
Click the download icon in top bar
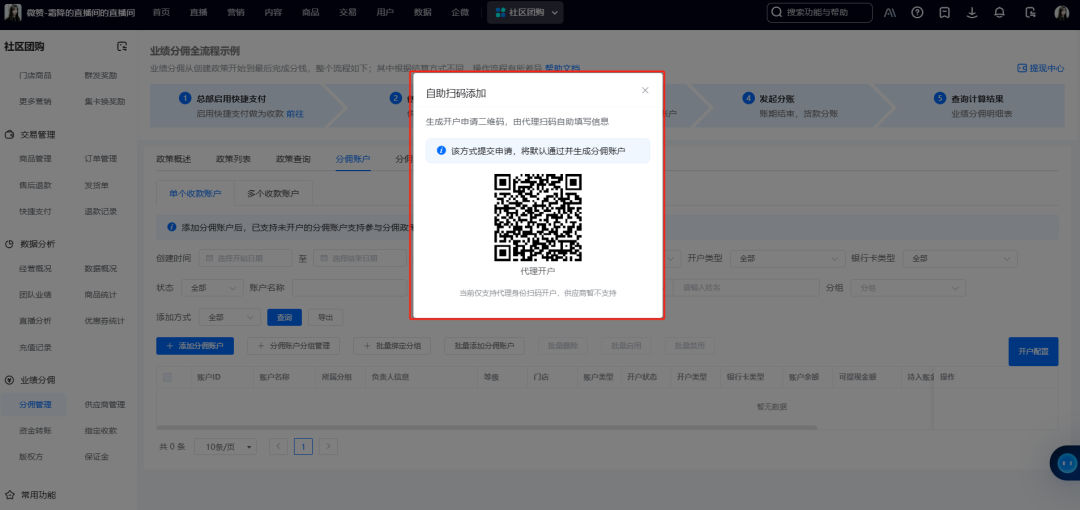[x=972, y=12]
